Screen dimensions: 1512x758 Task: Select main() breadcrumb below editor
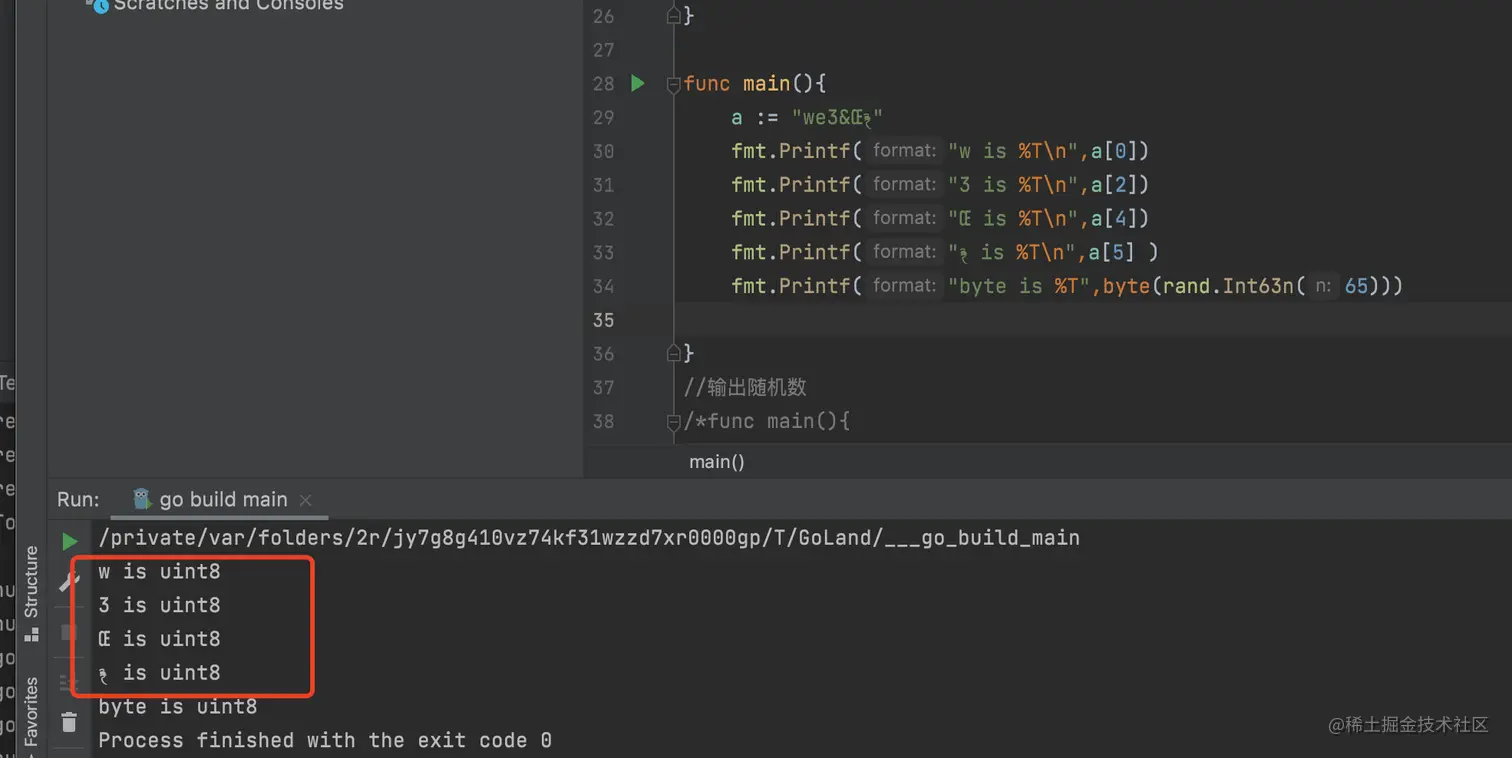click(x=717, y=462)
